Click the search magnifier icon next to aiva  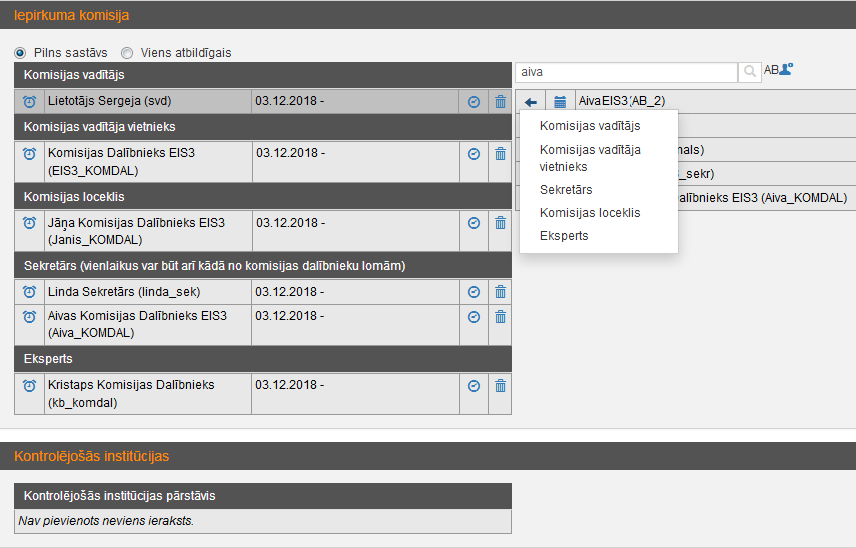coord(749,72)
